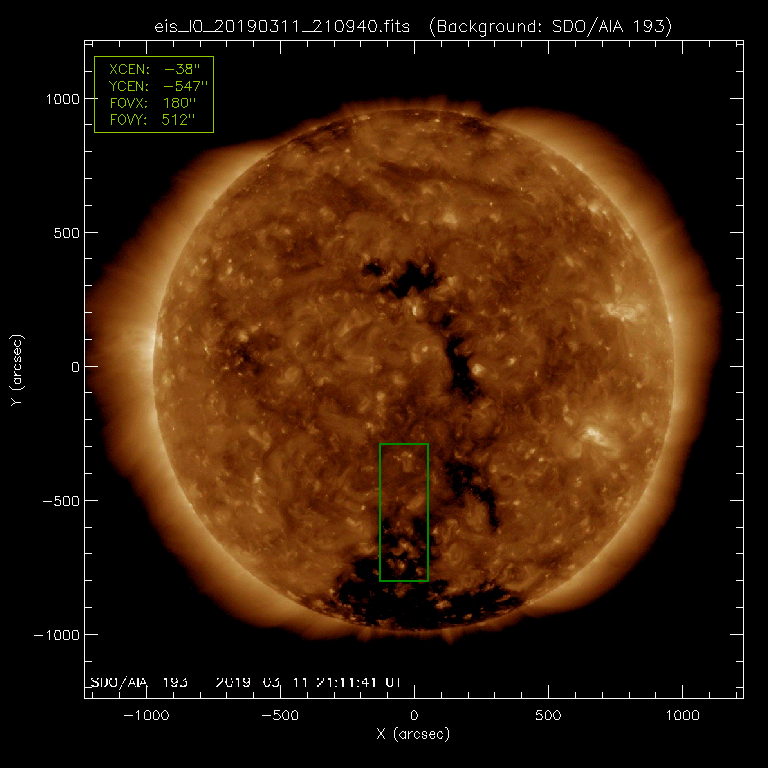Click the SDO/AIA 193 timestamp at the bottom left

(245, 682)
